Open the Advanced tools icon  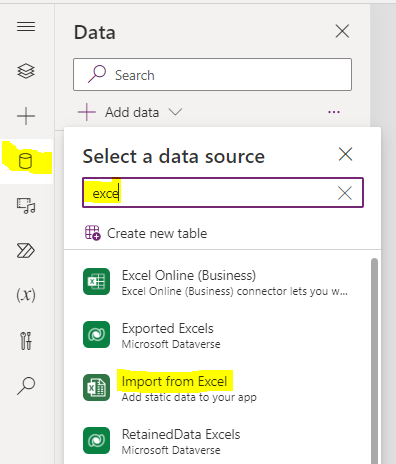tap(26, 340)
